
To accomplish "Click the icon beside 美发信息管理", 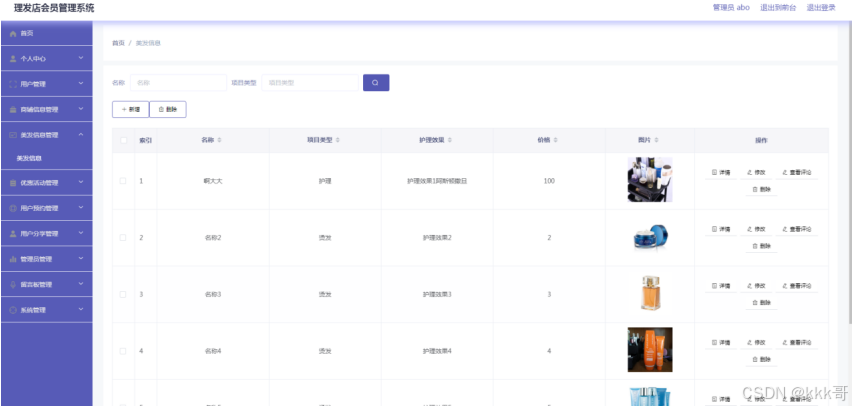I will (14, 135).
